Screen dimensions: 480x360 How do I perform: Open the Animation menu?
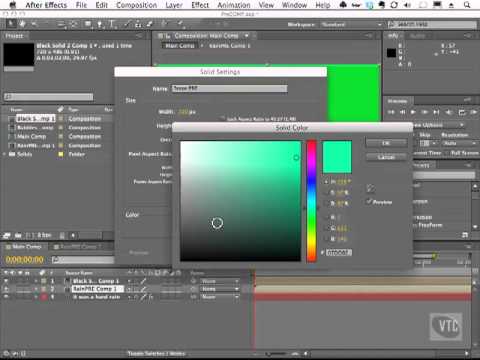click(234, 5)
